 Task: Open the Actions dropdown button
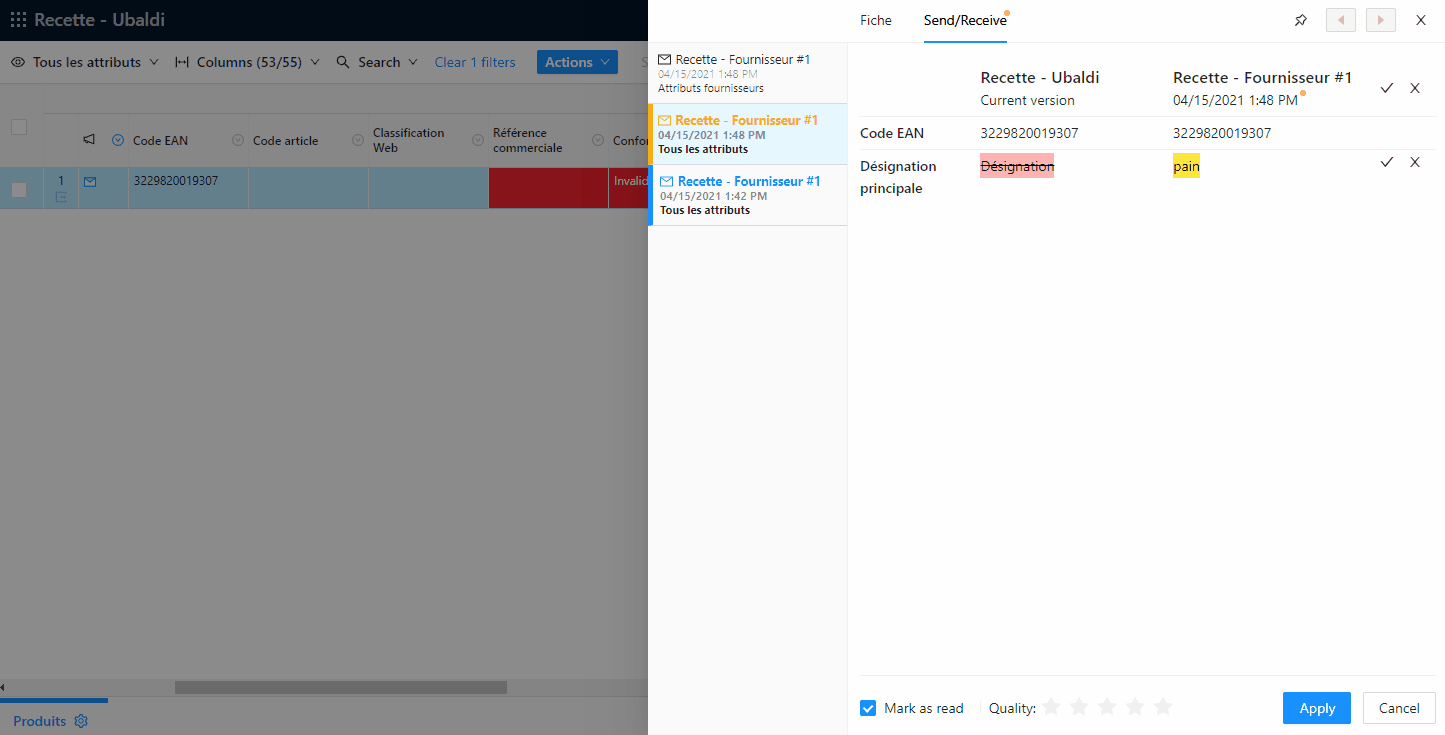[577, 62]
